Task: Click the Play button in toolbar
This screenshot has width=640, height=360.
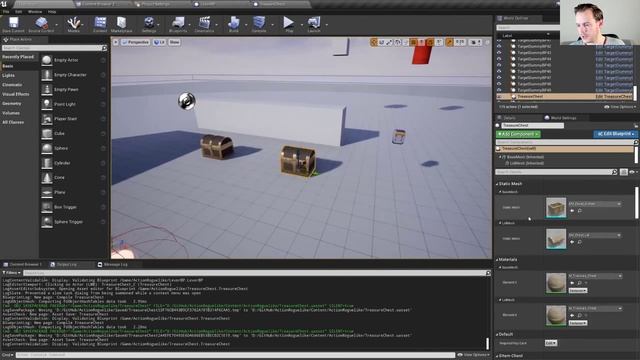Action: [289, 22]
